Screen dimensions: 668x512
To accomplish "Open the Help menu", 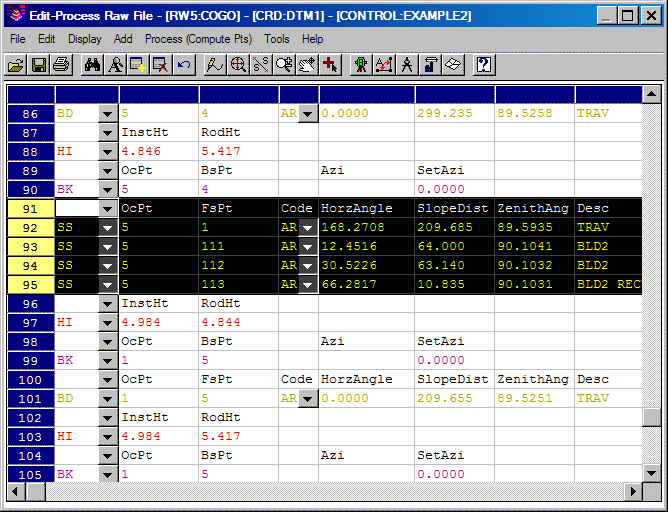I will (313, 39).
